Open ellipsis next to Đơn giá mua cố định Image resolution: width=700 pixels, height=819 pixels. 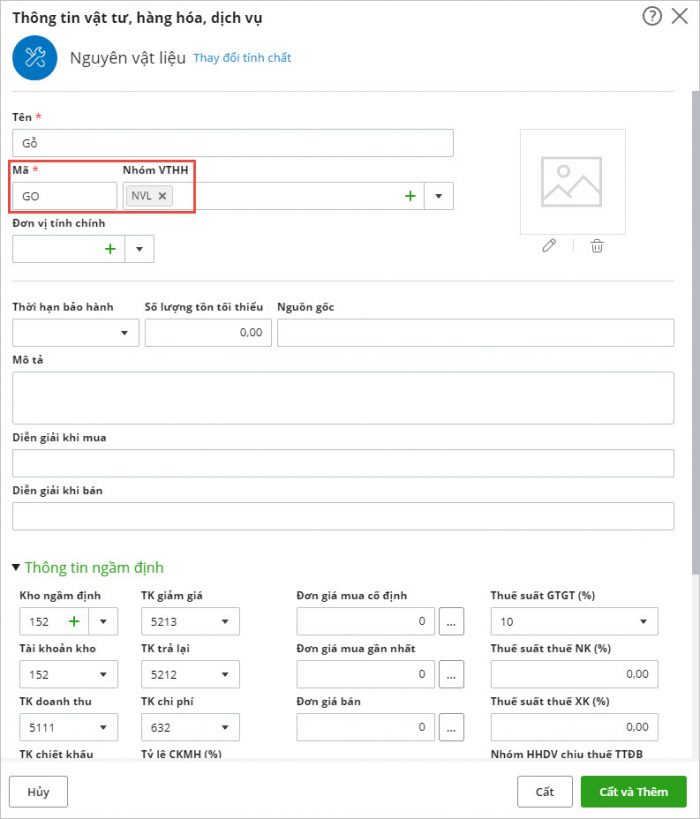click(x=451, y=622)
